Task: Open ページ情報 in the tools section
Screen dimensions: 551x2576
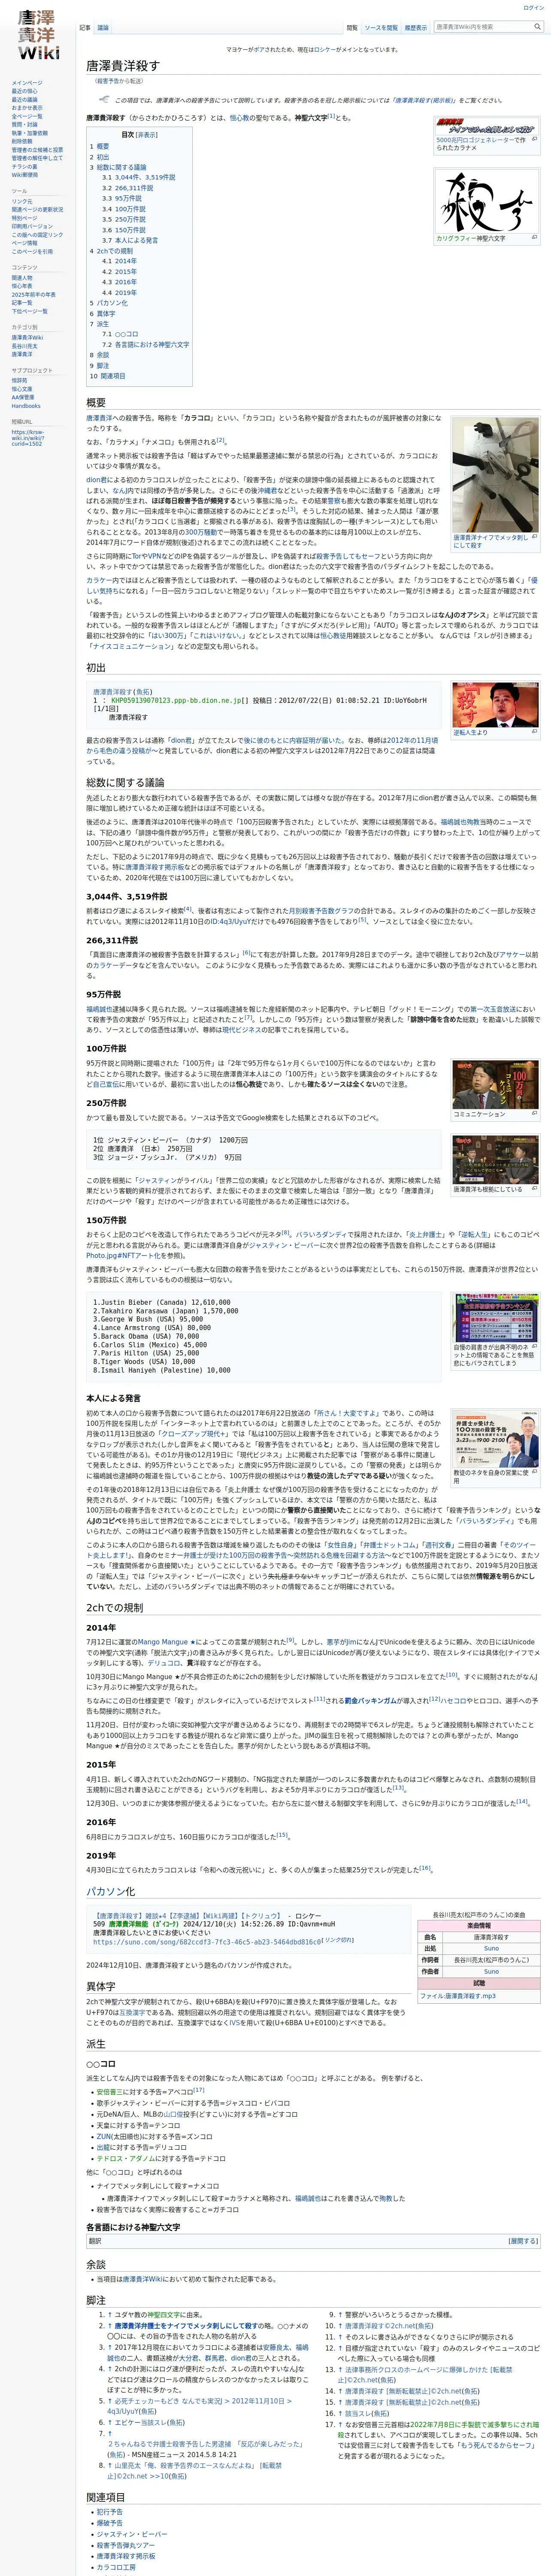Action: (x=25, y=243)
